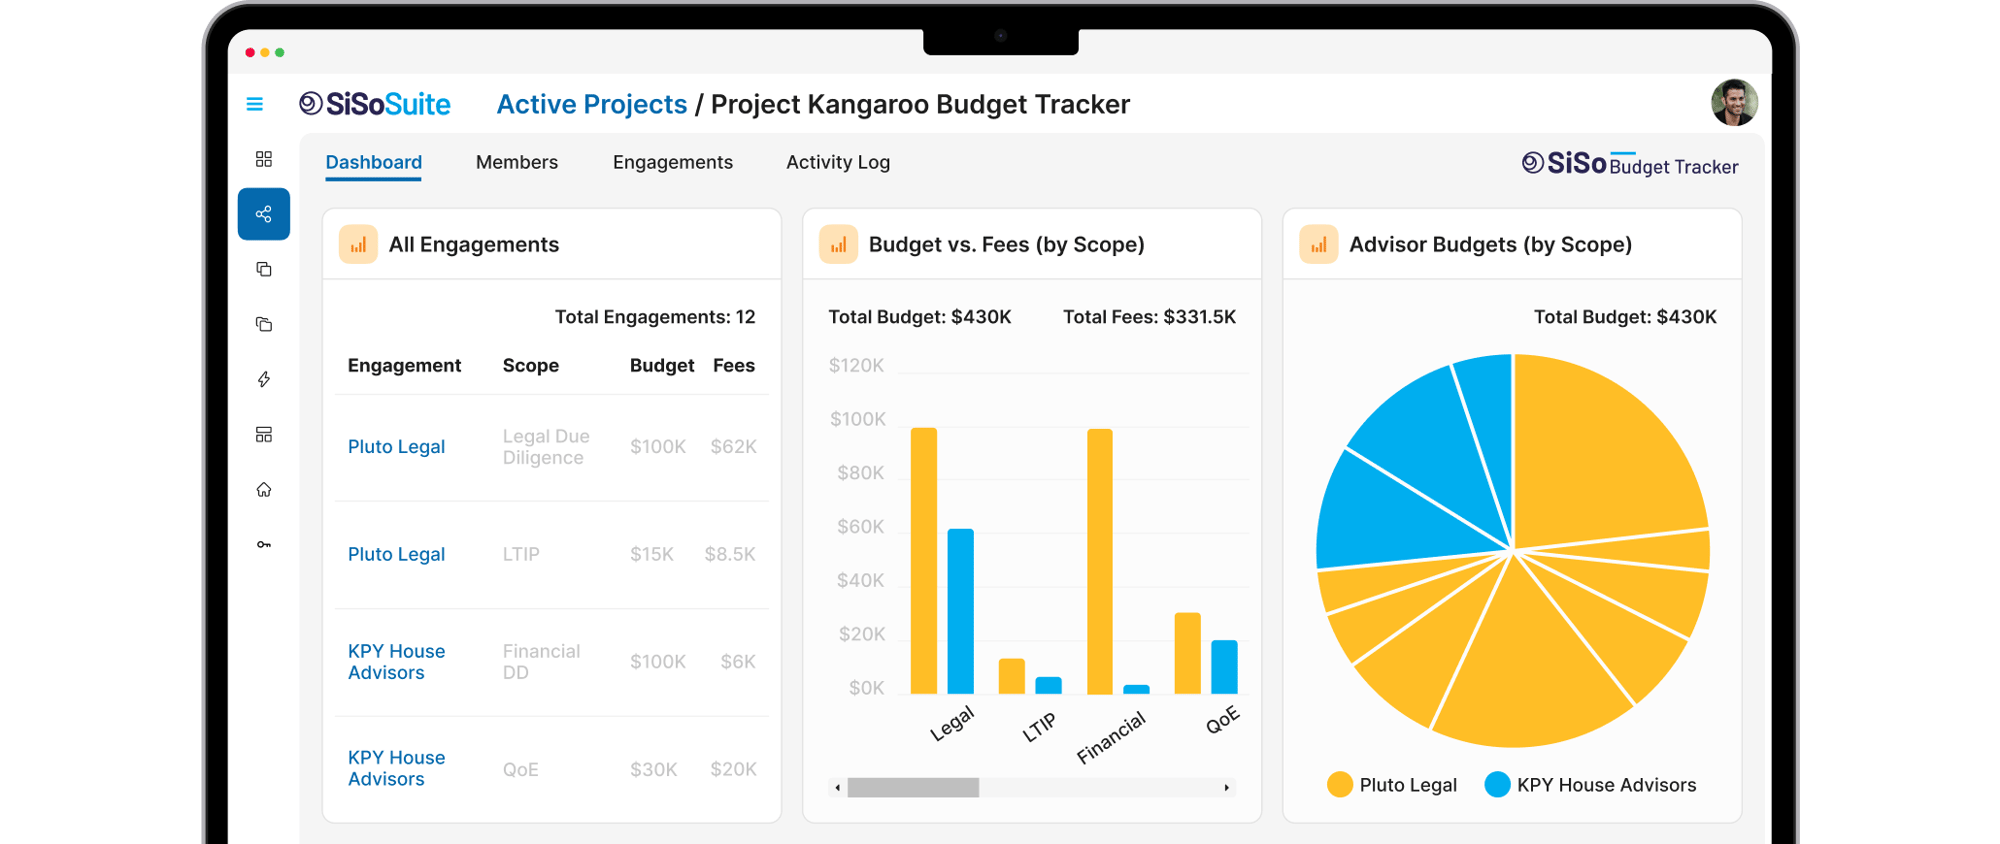Switch to the Members tab

[517, 163]
